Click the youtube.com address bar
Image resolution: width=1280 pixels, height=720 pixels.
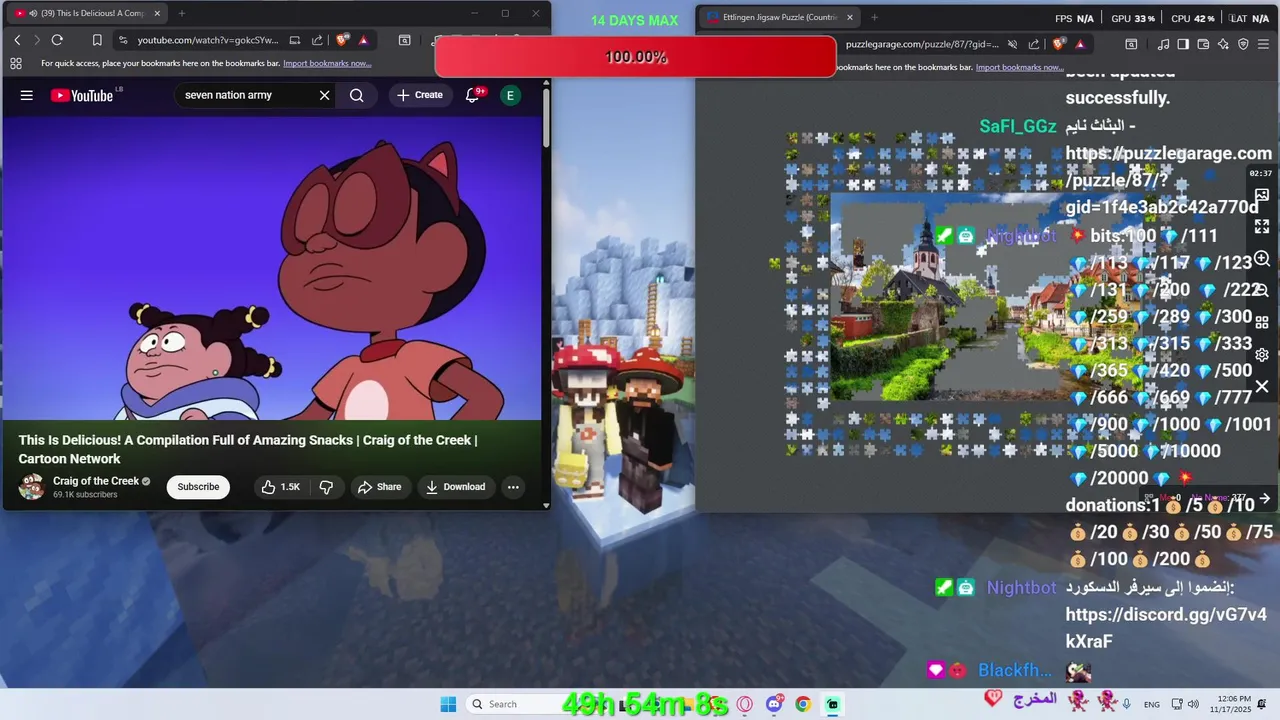pyautogui.click(x=208, y=40)
